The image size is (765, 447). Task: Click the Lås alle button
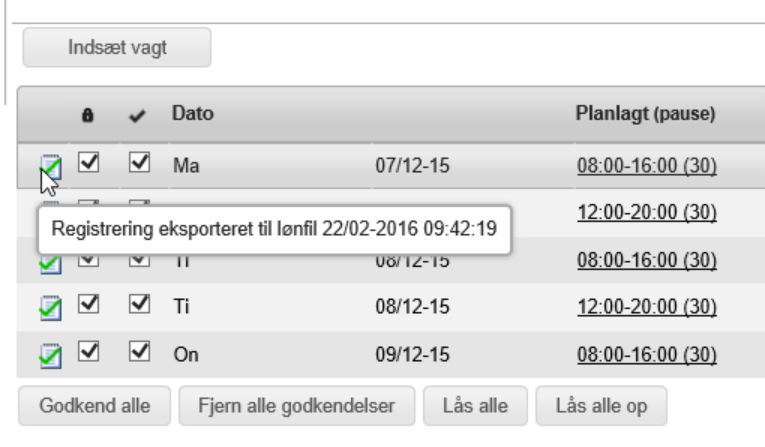474,407
